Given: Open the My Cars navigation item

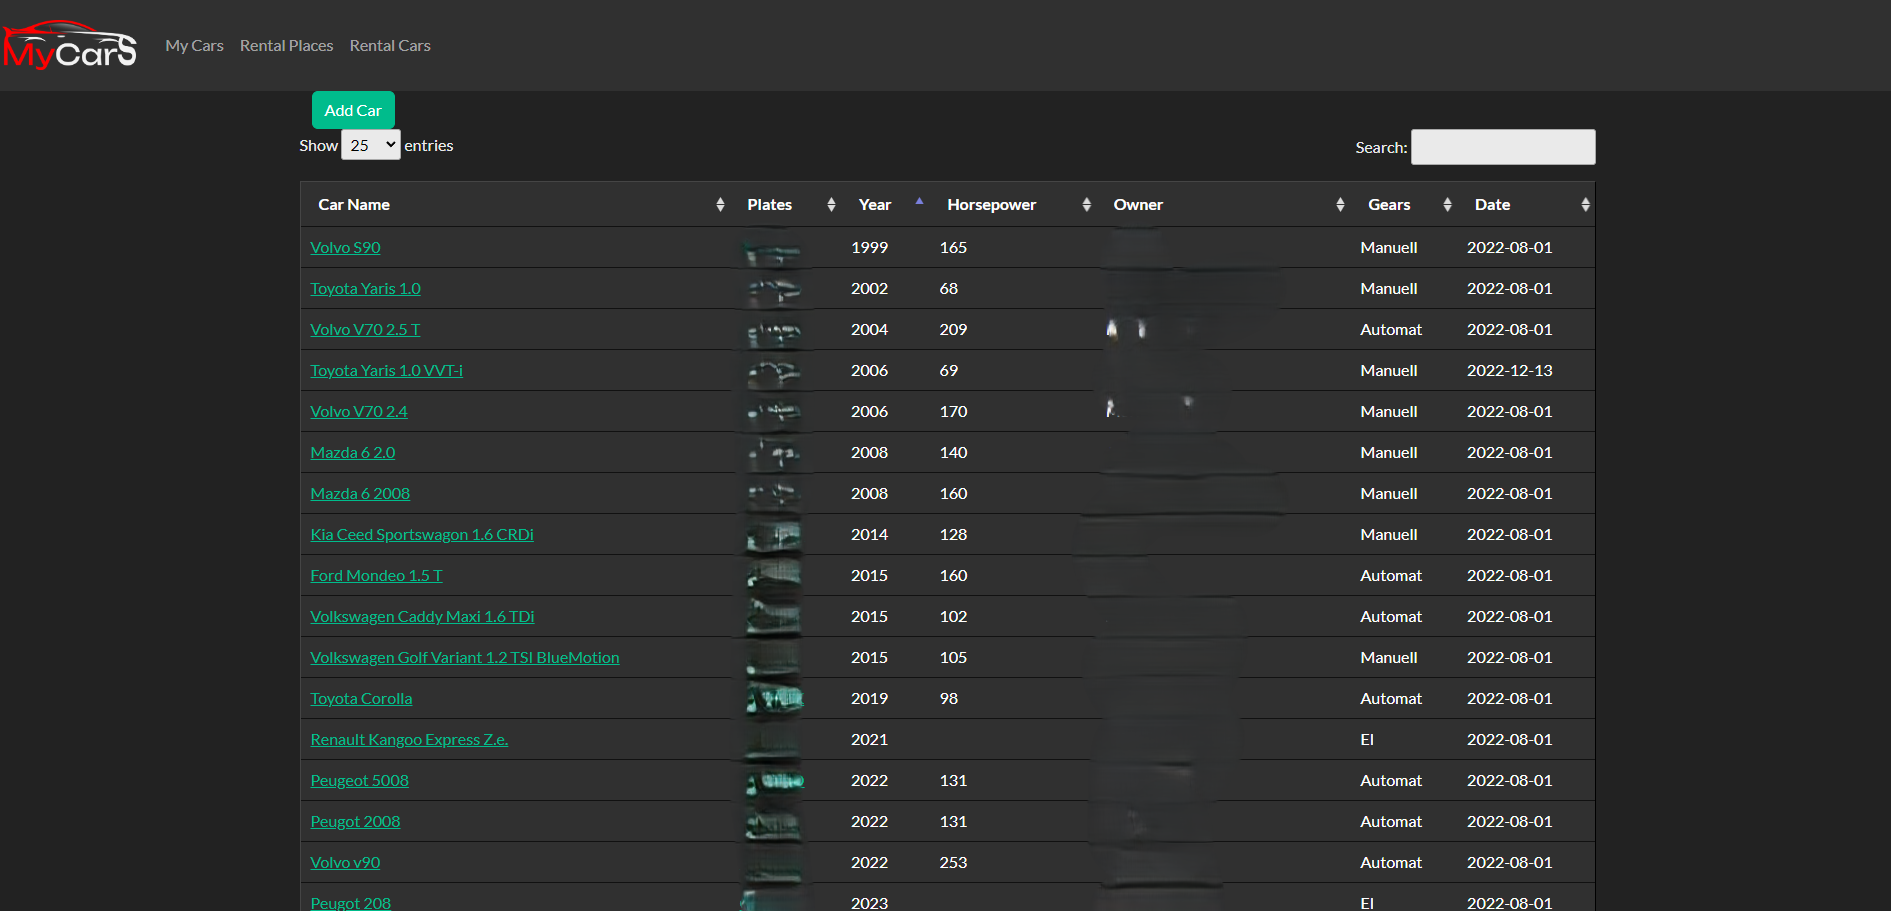Looking at the screenshot, I should click(194, 46).
